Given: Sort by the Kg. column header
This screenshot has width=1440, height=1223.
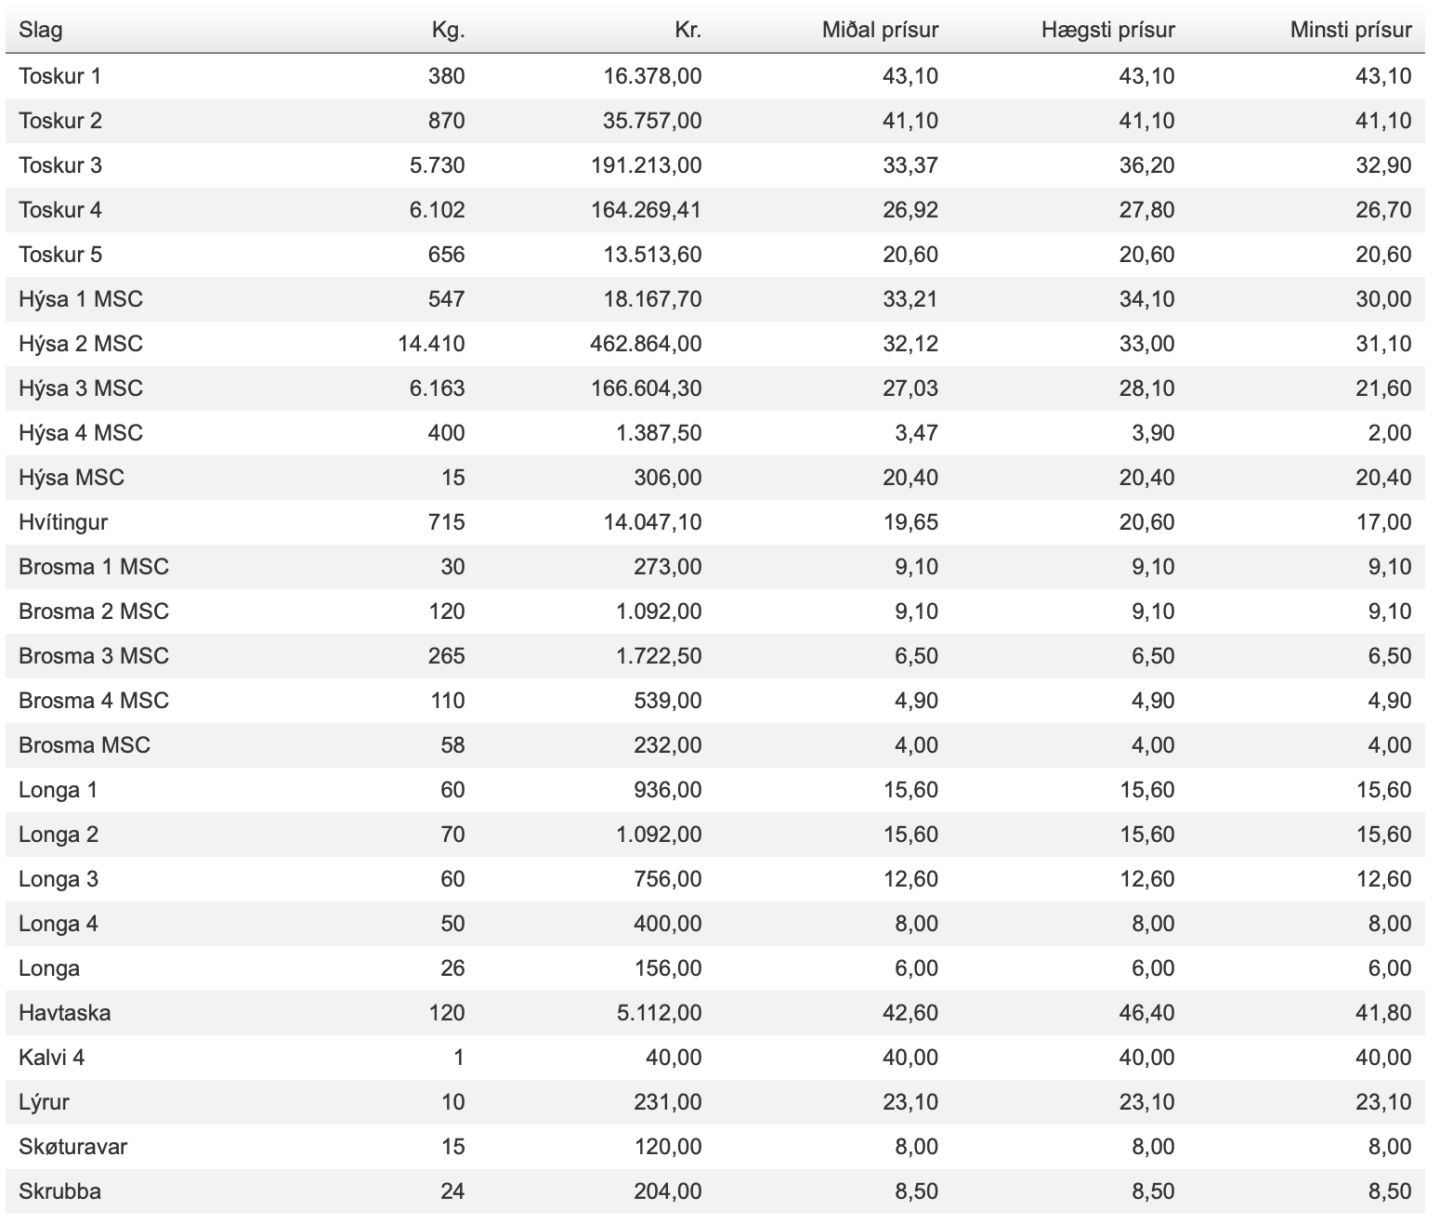Looking at the screenshot, I should coord(449,30).
